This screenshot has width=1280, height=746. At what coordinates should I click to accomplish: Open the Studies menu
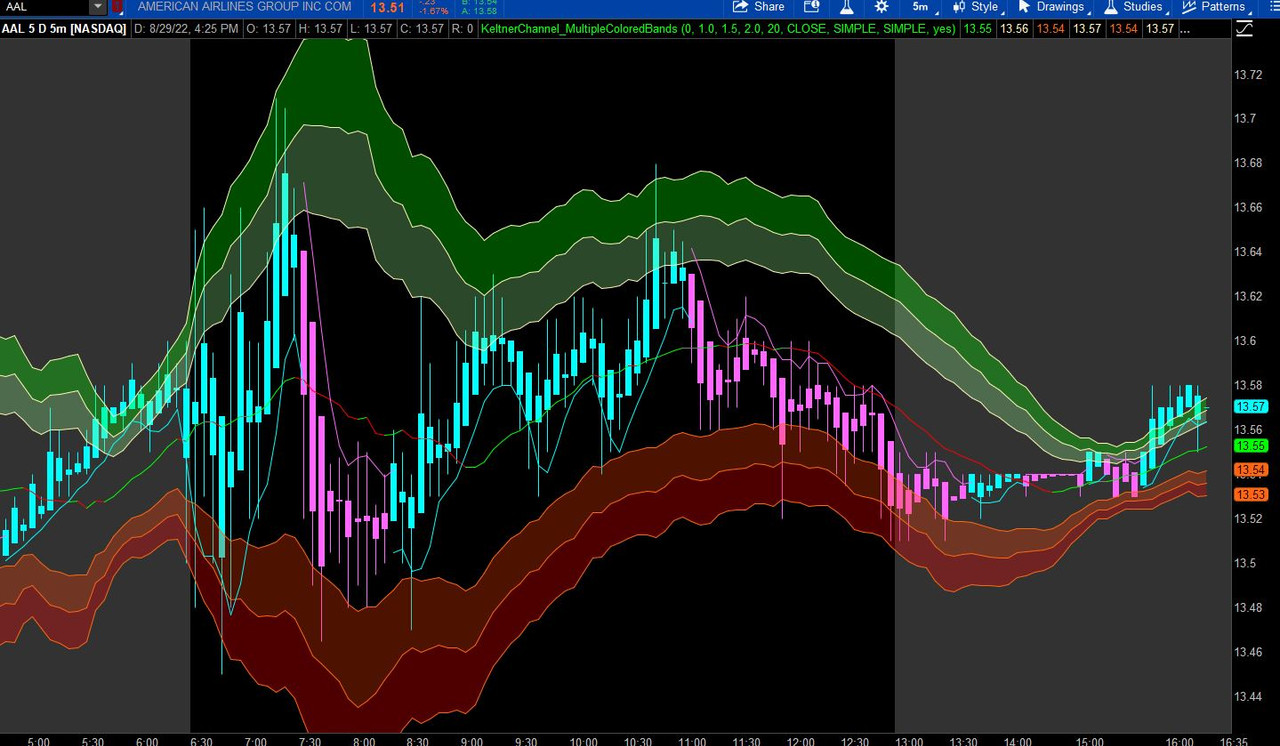(1136, 7)
